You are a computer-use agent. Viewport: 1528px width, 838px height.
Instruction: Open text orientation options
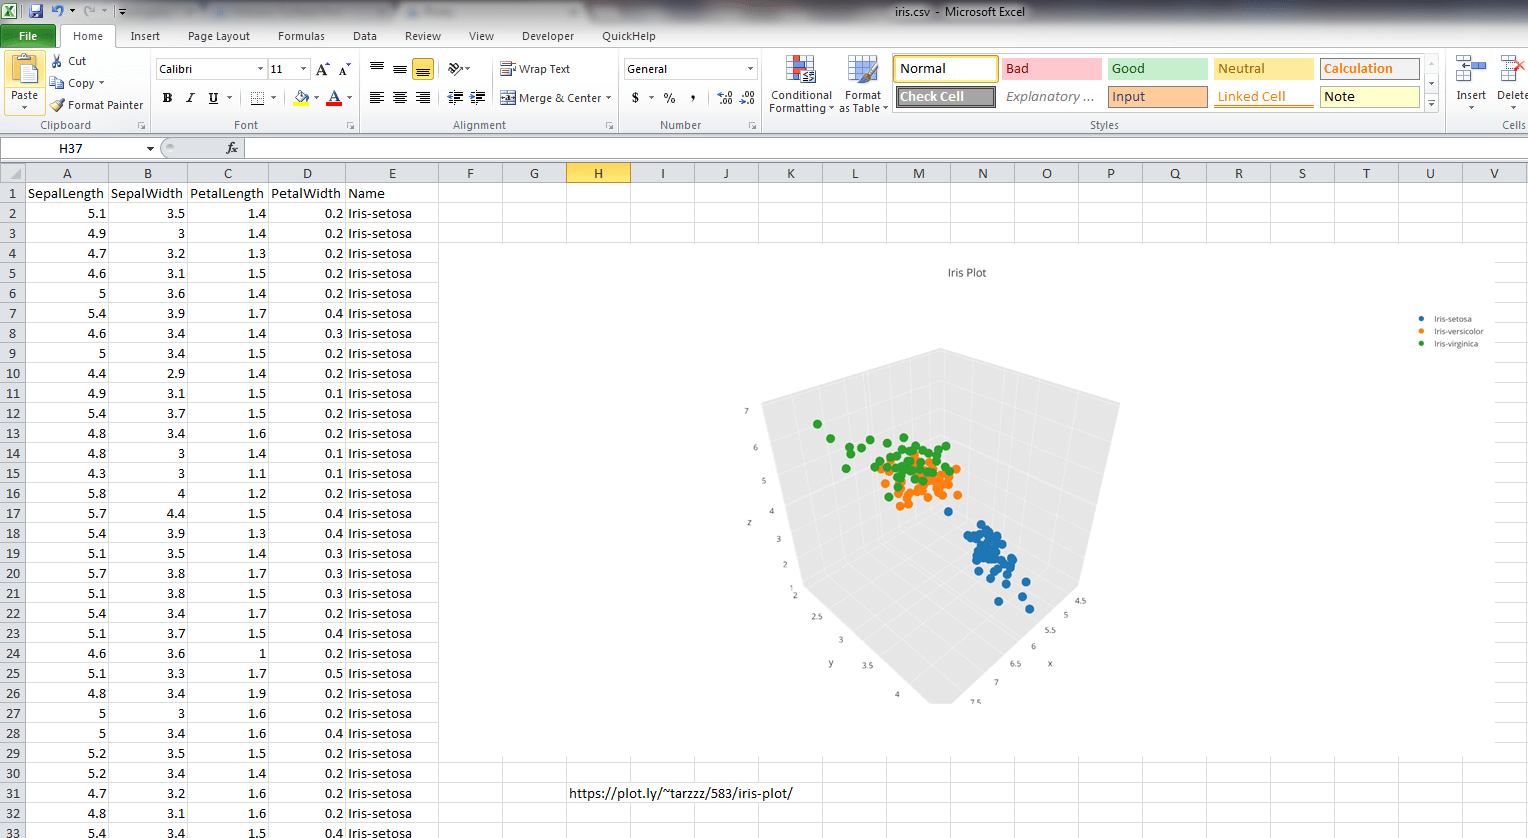458,69
